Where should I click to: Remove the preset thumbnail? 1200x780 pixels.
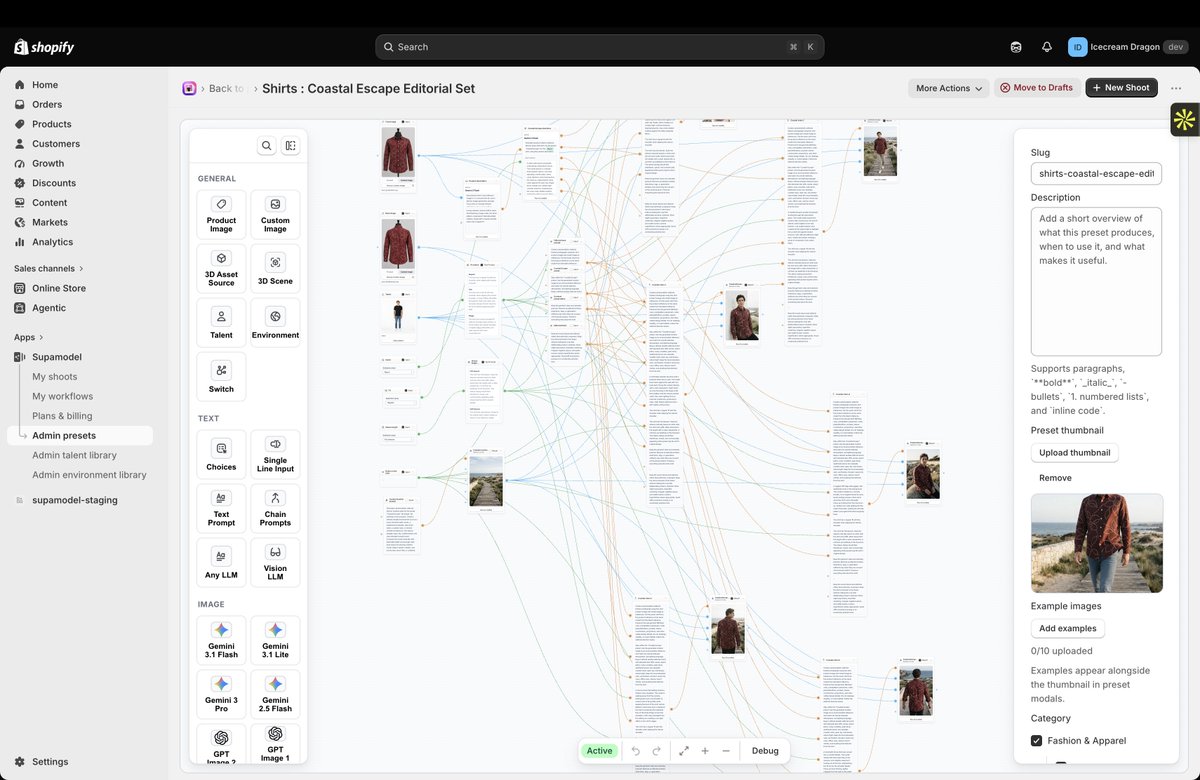coord(1055,478)
